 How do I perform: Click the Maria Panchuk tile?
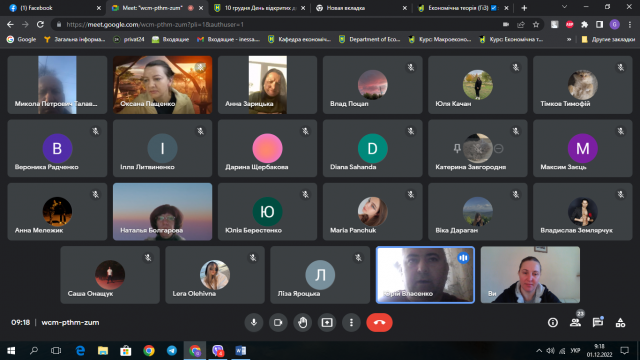[x=372, y=211]
